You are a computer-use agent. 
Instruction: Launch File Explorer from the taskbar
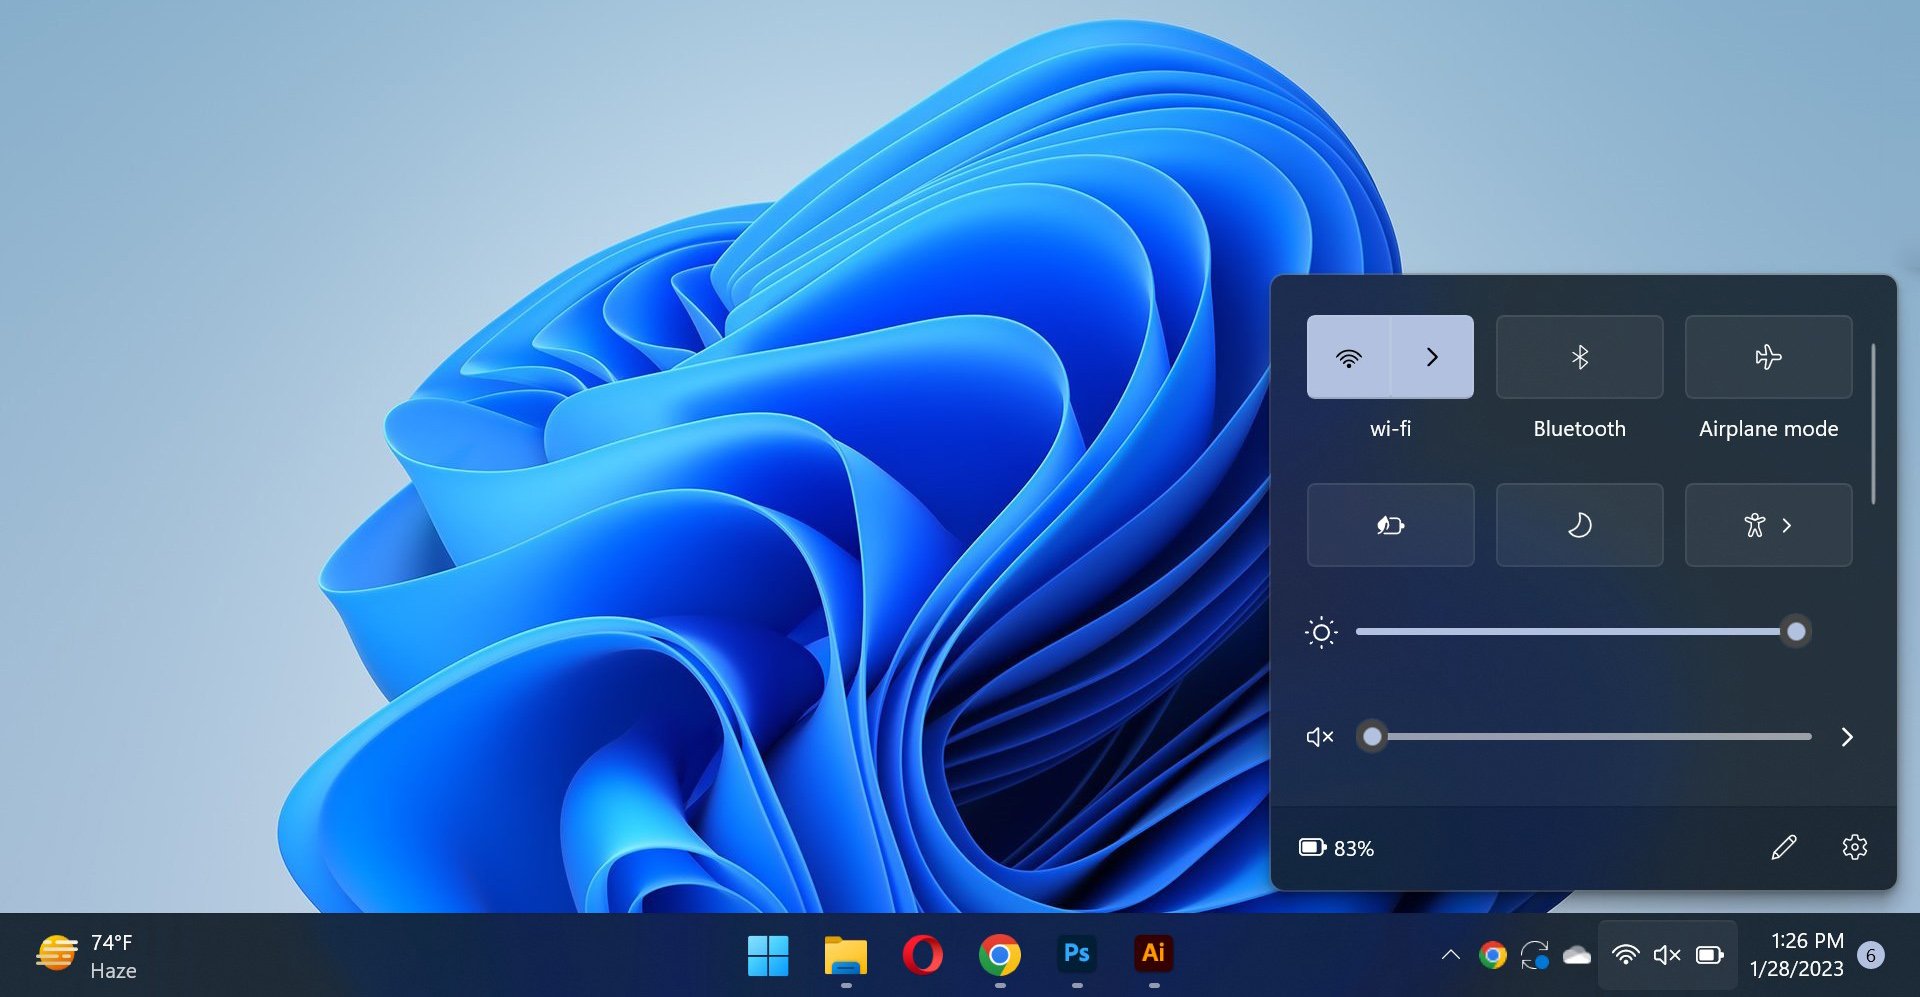(845, 955)
